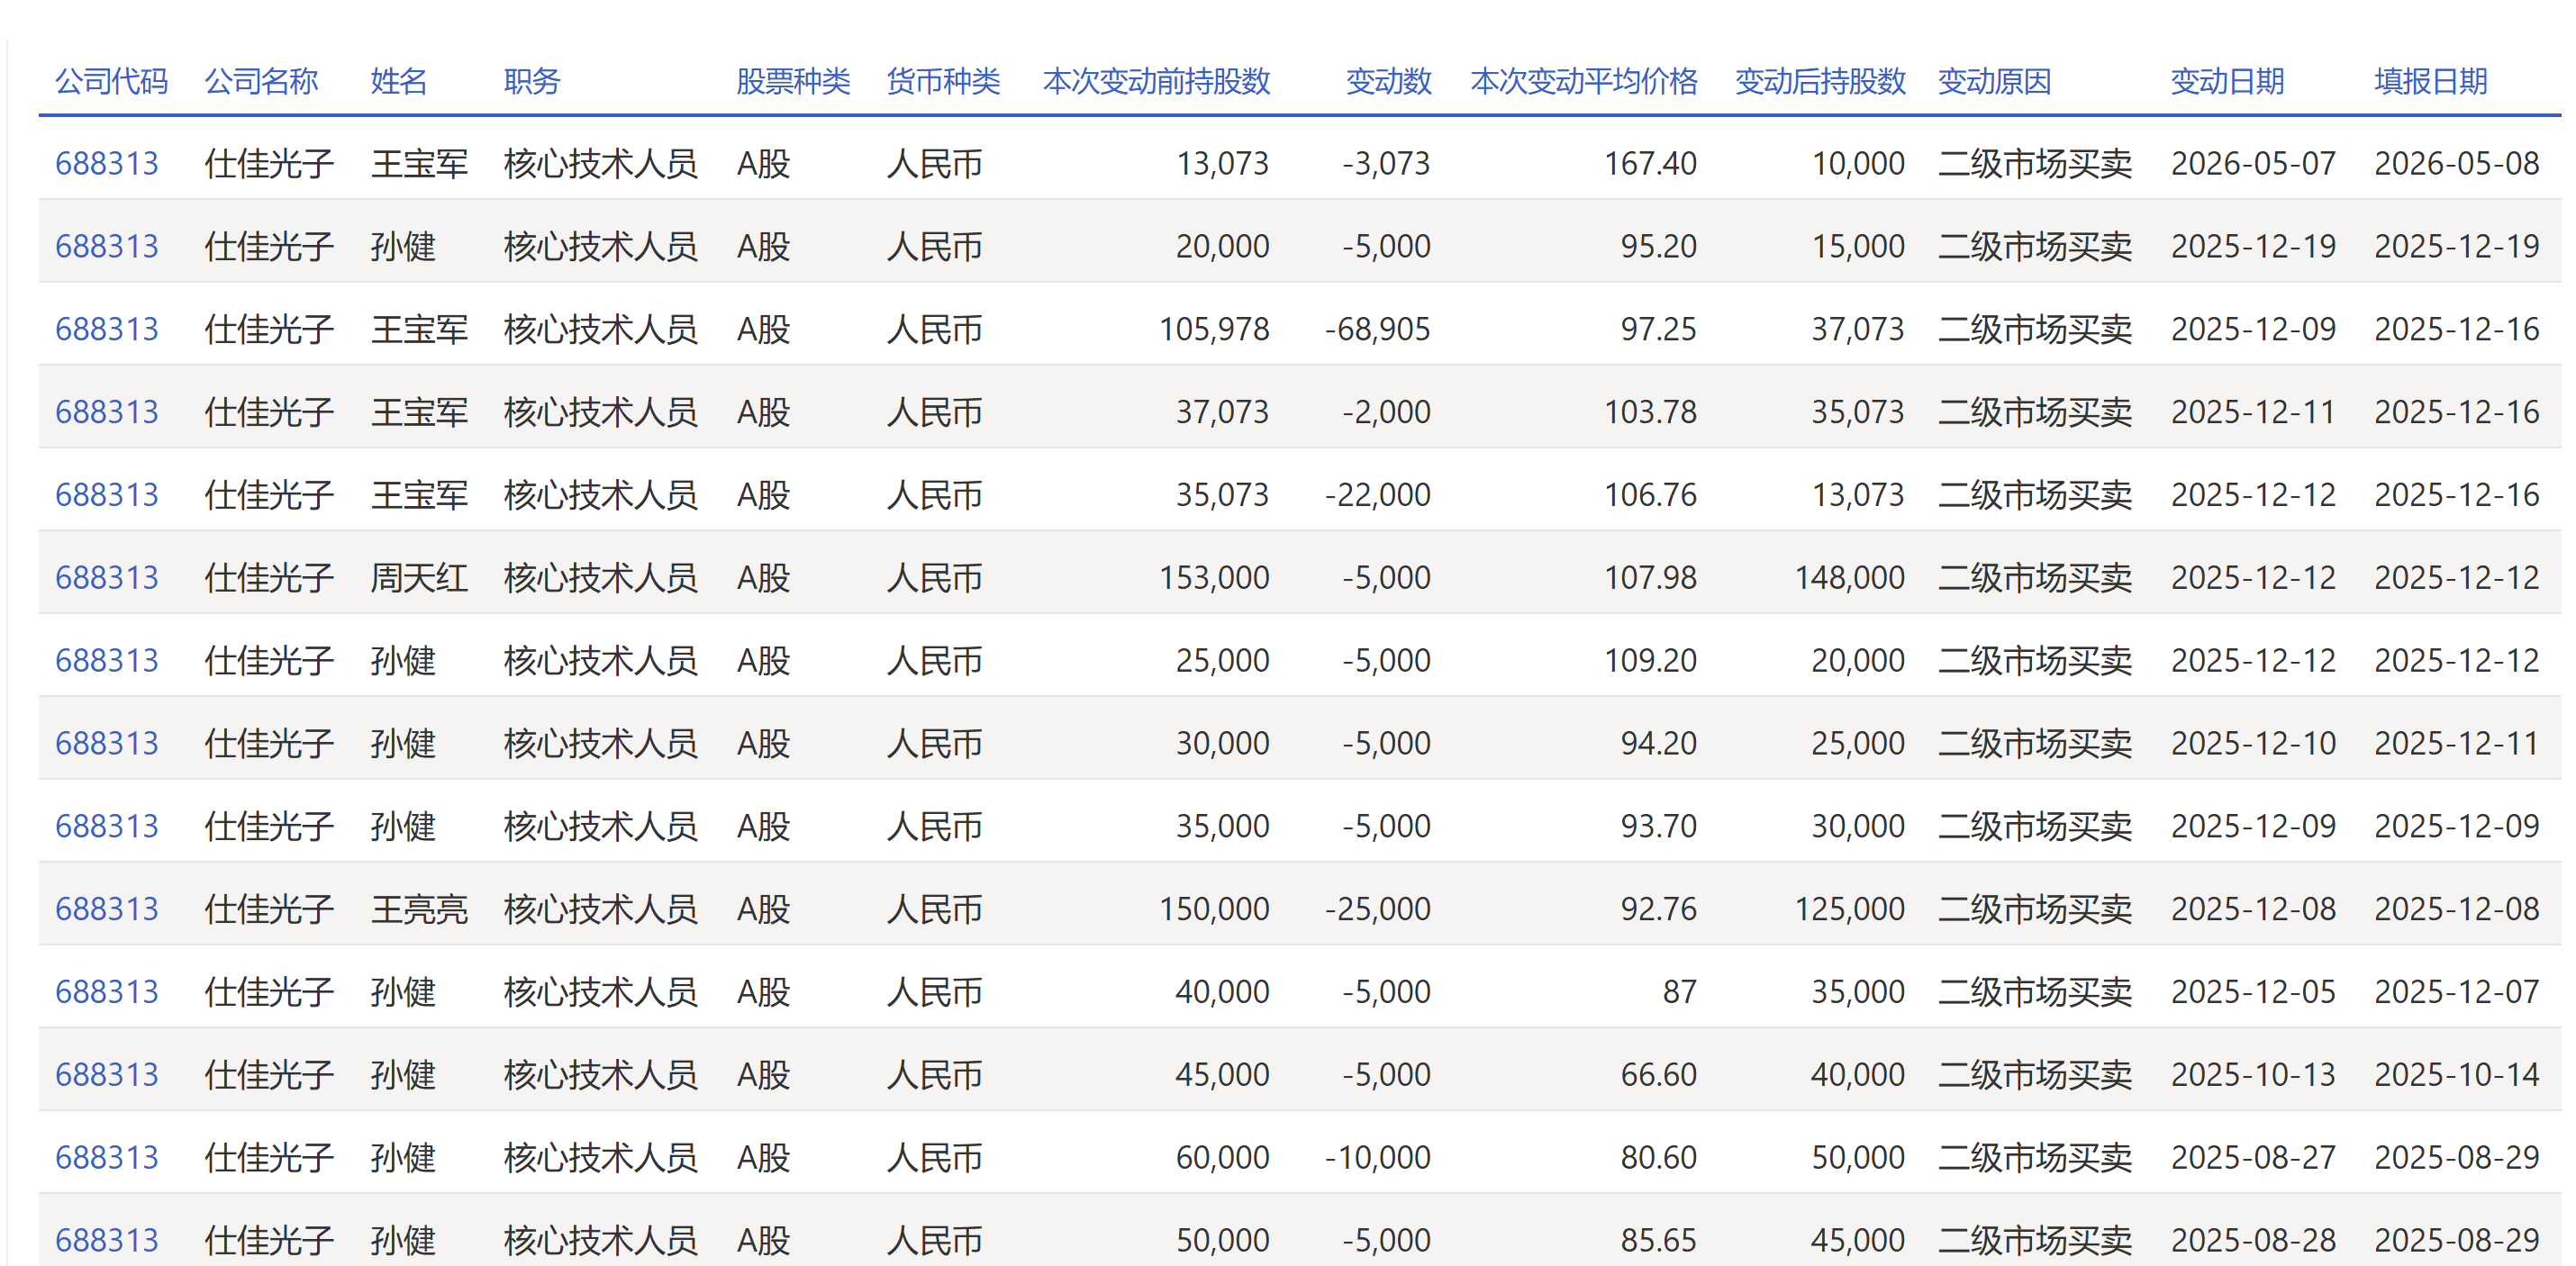
Task: Click 人民币 in the 66.60 price row
Action: tap(934, 1075)
